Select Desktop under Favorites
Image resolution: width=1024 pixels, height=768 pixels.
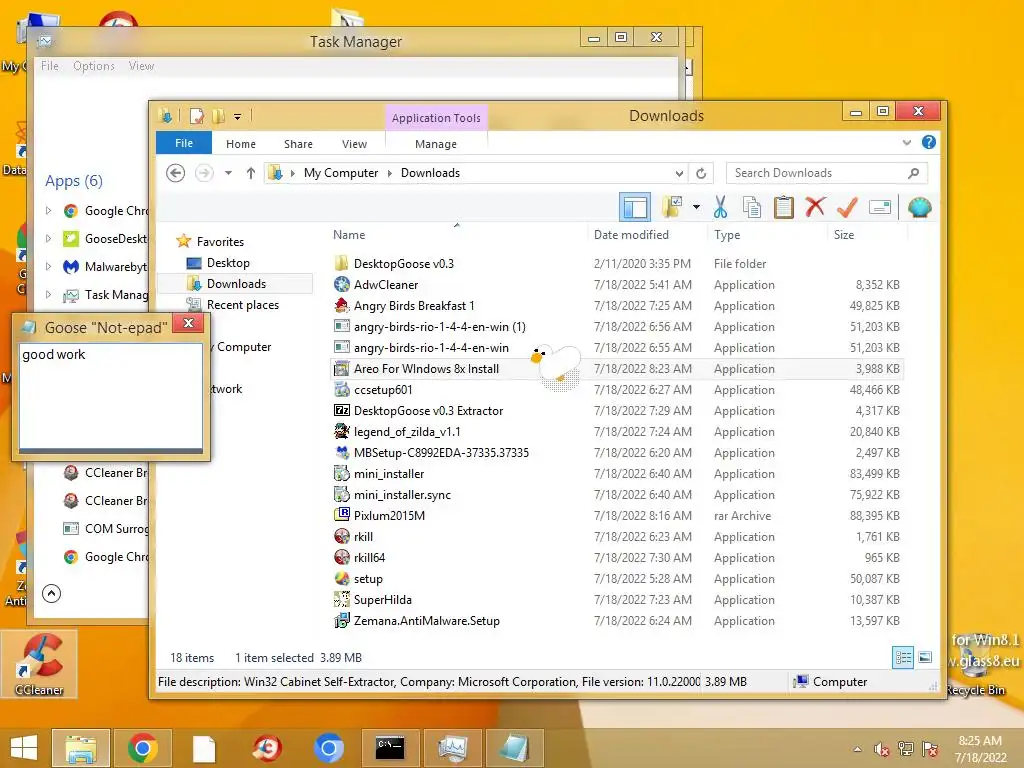228,263
